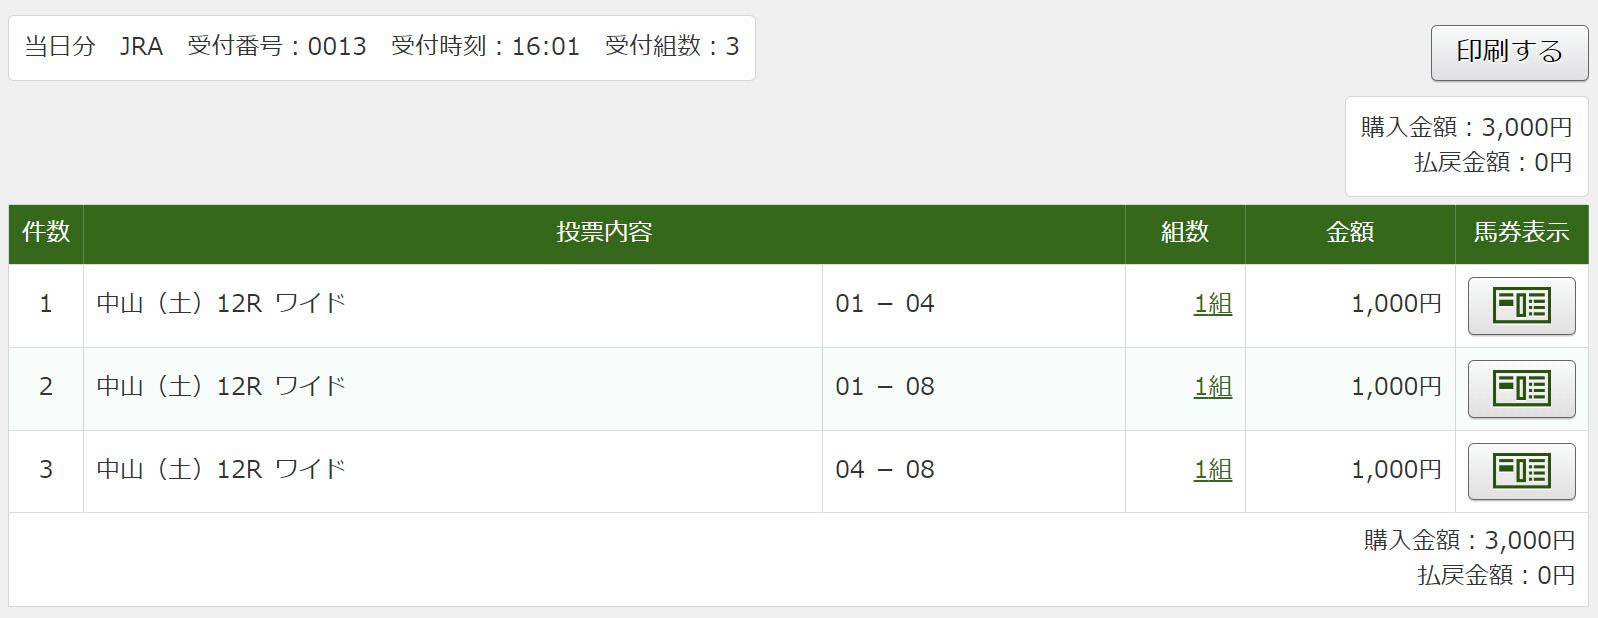Viewport: 1598px width, 618px height.
Task: Click the 馬券表示 column header
Action: (x=1521, y=233)
